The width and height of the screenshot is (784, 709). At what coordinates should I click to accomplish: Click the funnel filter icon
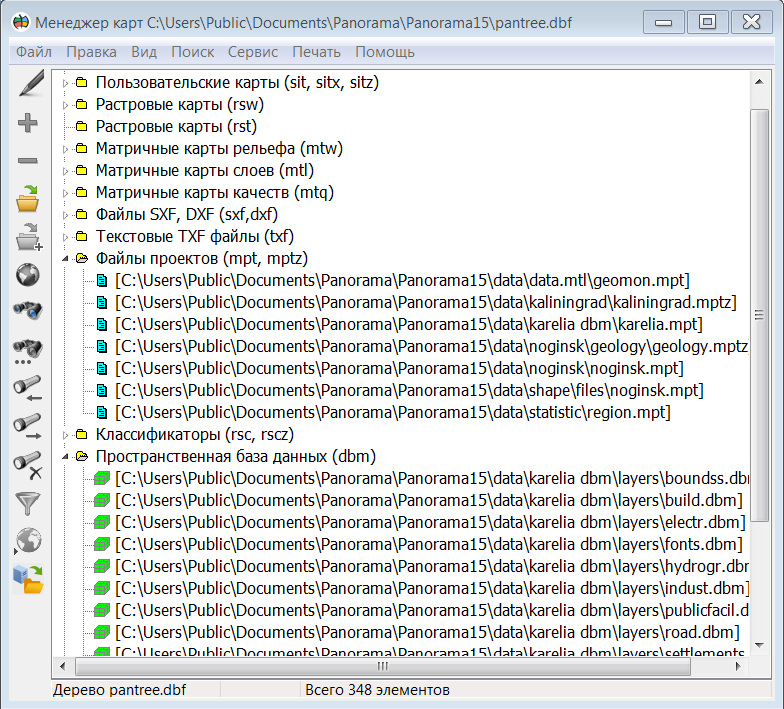click(27, 502)
